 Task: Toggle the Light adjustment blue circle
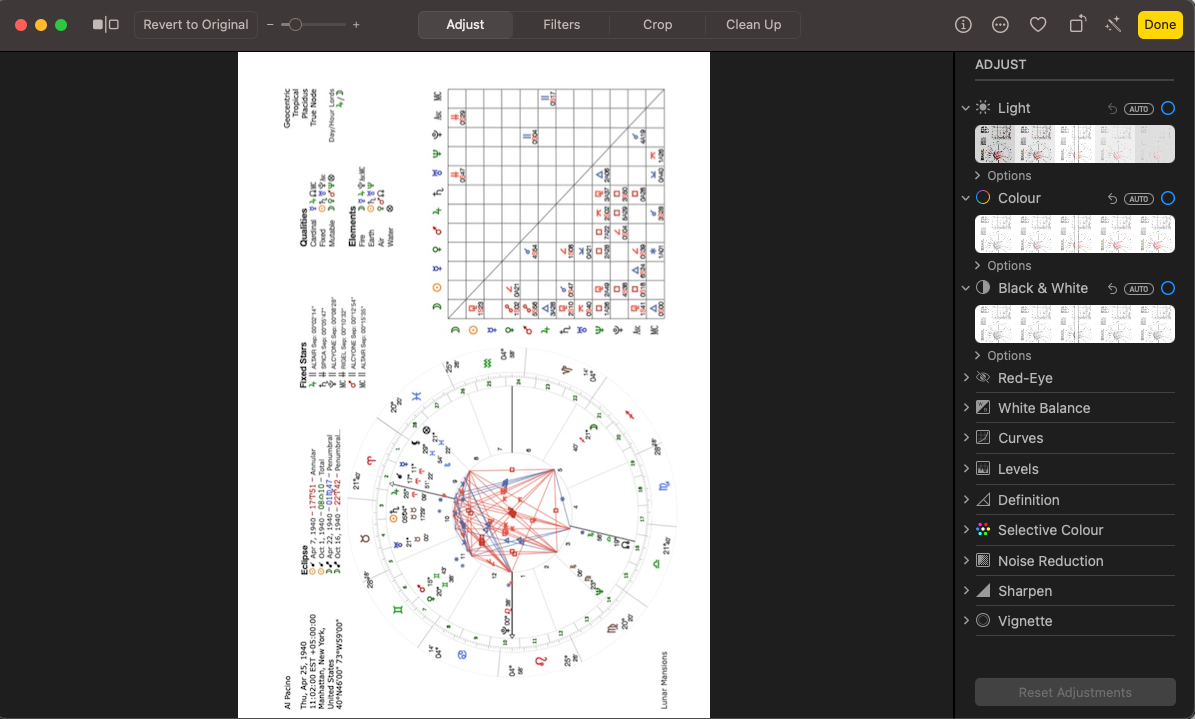(x=1167, y=108)
